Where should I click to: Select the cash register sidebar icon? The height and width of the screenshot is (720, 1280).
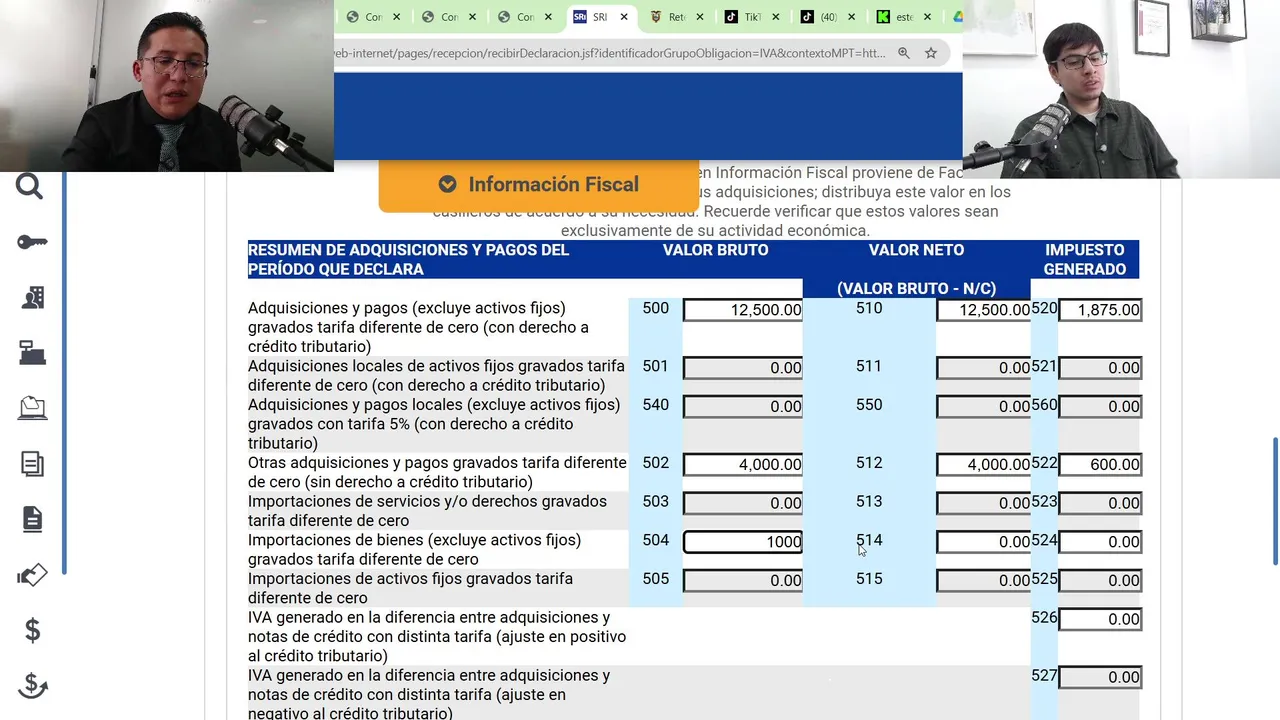[x=32, y=352]
